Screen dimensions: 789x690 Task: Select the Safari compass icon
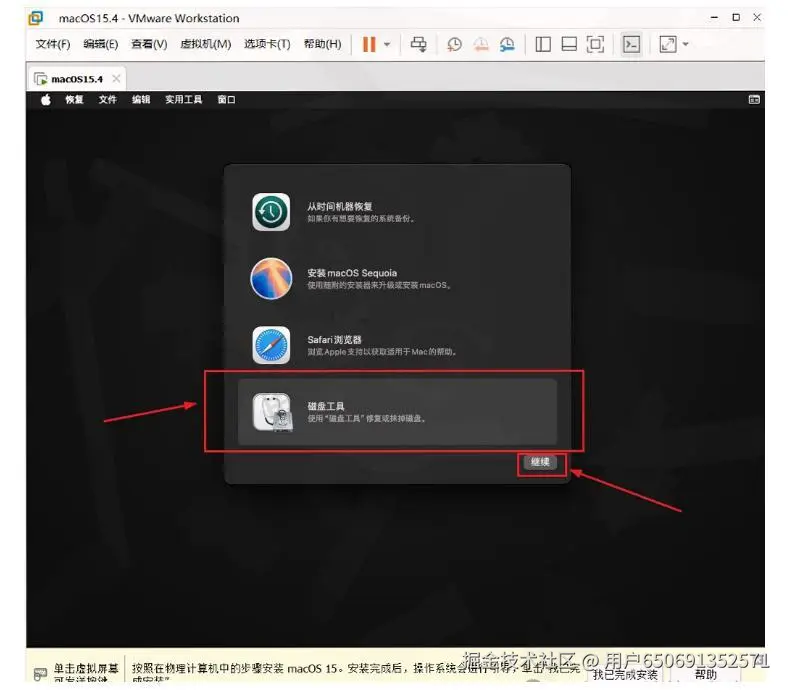[x=271, y=345]
